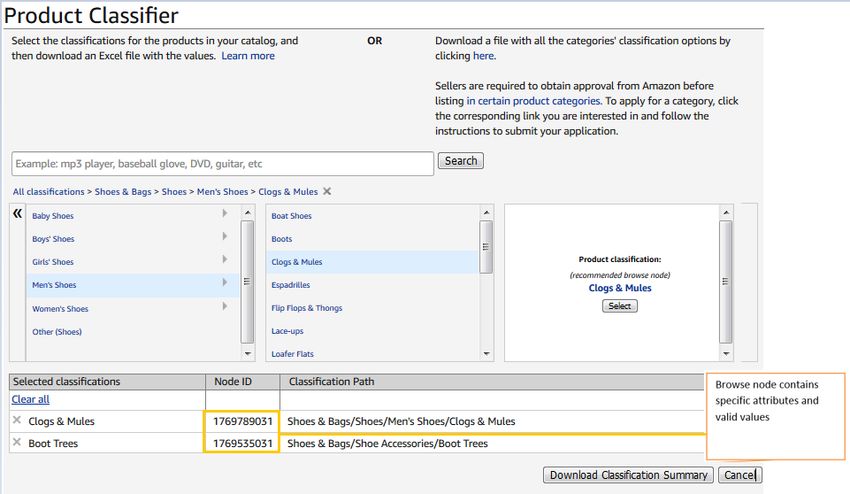This screenshot has height=494, width=850.
Task: Expand the Girls' Shoes category arrow
Action: pyautogui.click(x=224, y=260)
